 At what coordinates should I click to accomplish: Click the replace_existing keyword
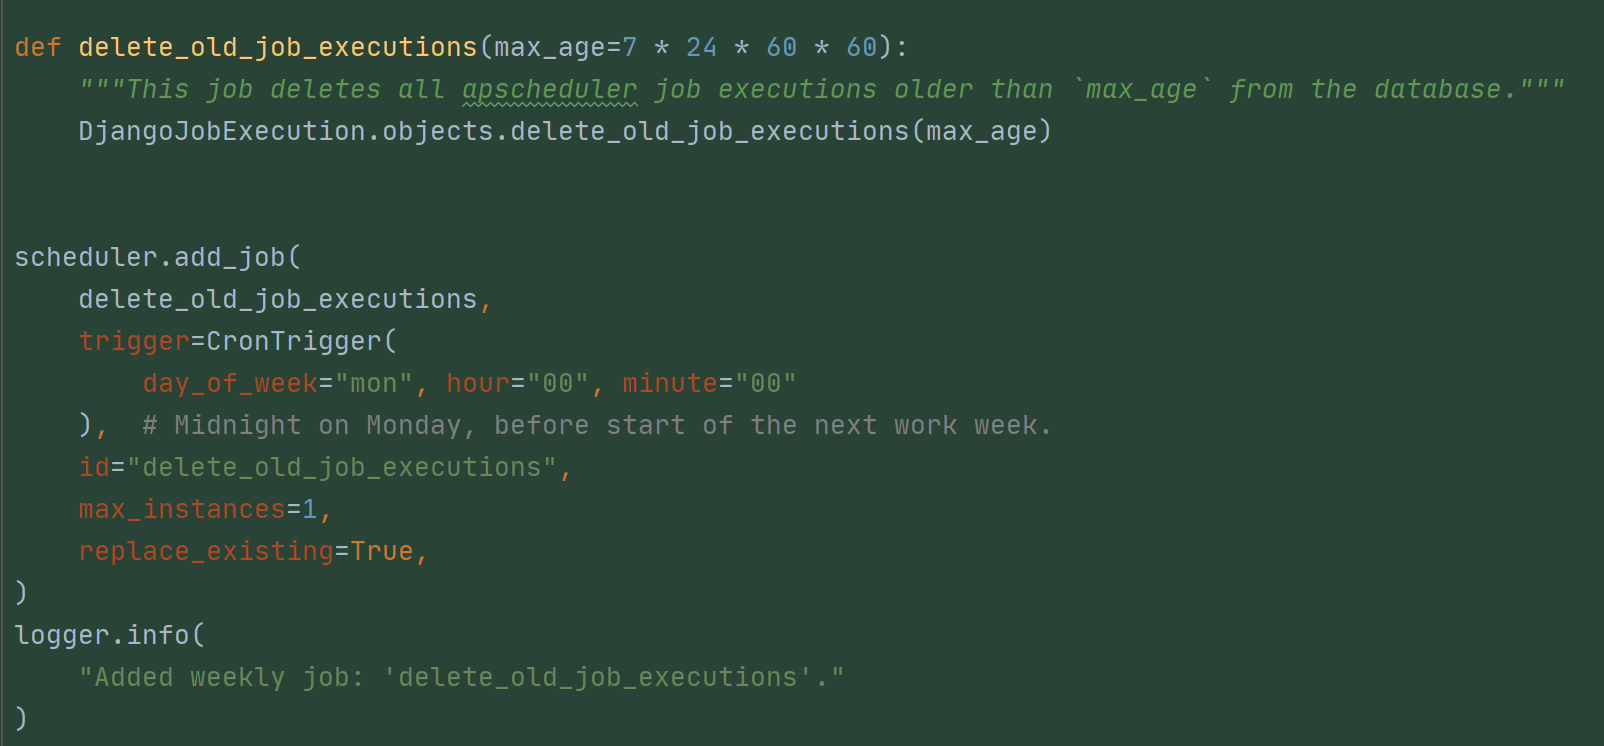[206, 551]
